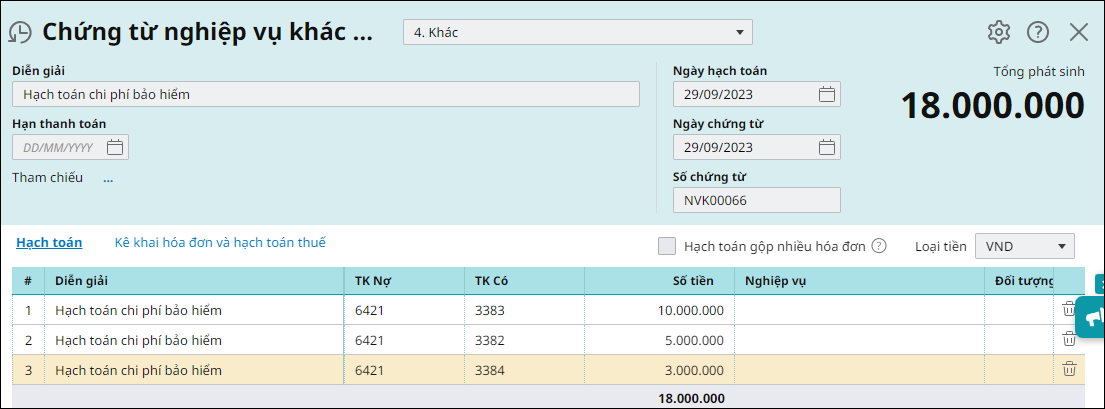Tick the Hạch toán gộp nhiều hóa đơn checkbox
The height and width of the screenshot is (409, 1105).
pyautogui.click(x=667, y=245)
